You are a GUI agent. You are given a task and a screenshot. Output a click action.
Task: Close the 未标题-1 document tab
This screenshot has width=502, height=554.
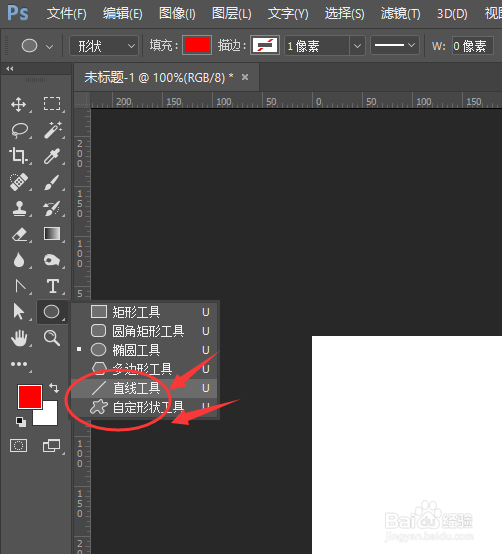click(x=245, y=77)
